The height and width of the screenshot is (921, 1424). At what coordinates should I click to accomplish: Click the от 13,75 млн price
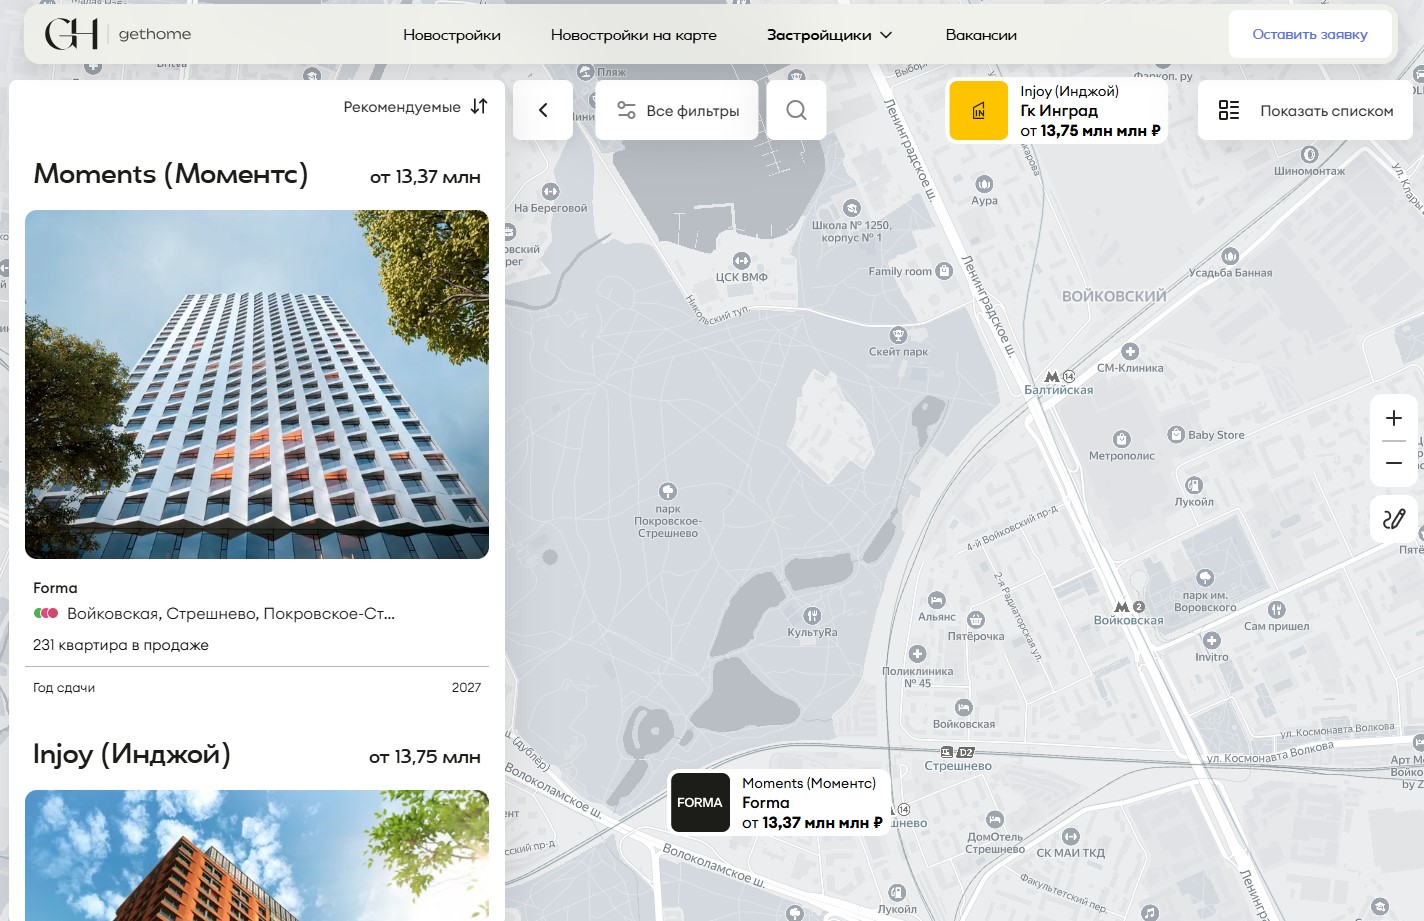point(425,757)
